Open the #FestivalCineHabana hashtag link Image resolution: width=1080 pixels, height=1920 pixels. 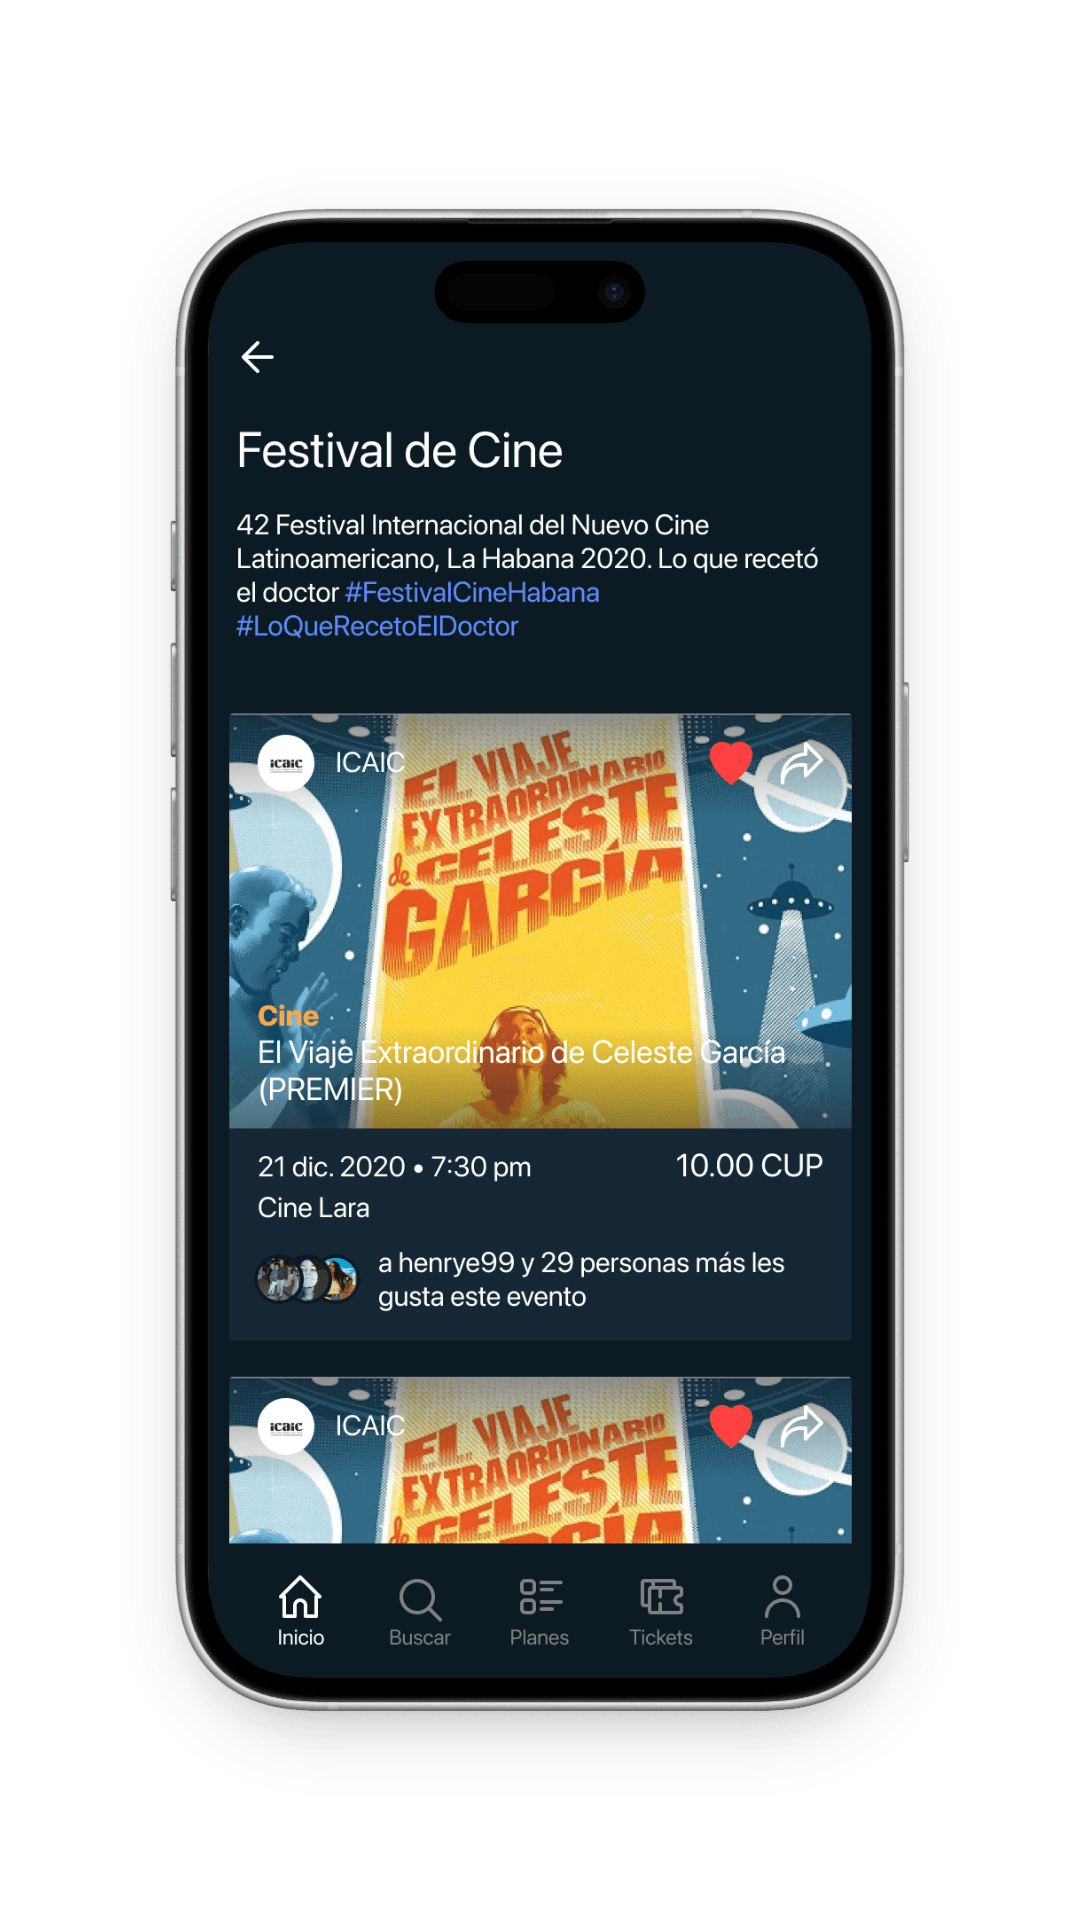[472, 593]
